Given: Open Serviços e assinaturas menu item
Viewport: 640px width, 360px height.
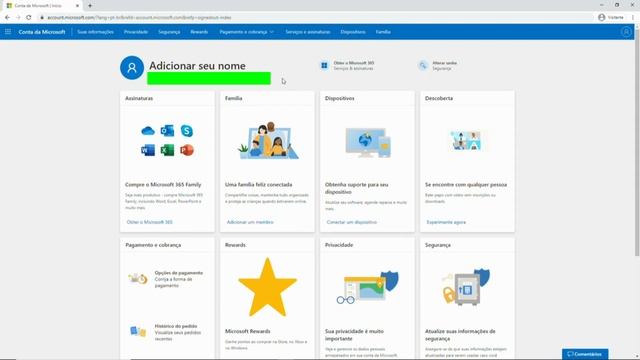Looking at the screenshot, I should click(x=308, y=32).
